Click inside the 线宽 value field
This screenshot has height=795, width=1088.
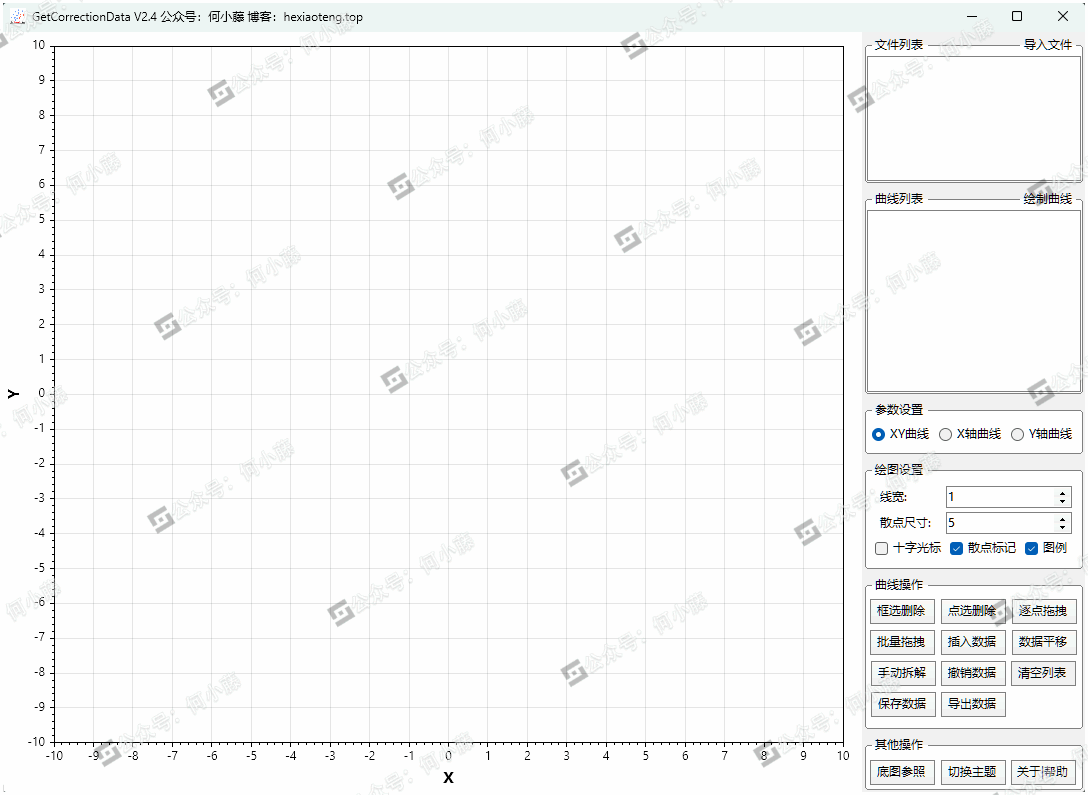(998, 497)
